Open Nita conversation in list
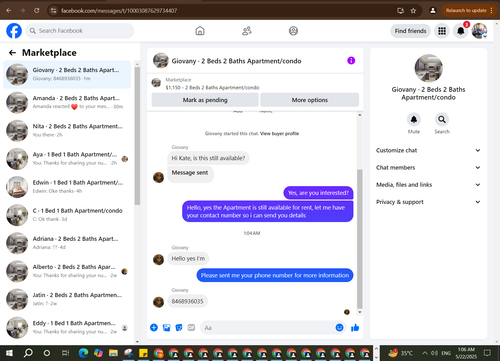The height and width of the screenshot is (361, 500). (x=67, y=131)
